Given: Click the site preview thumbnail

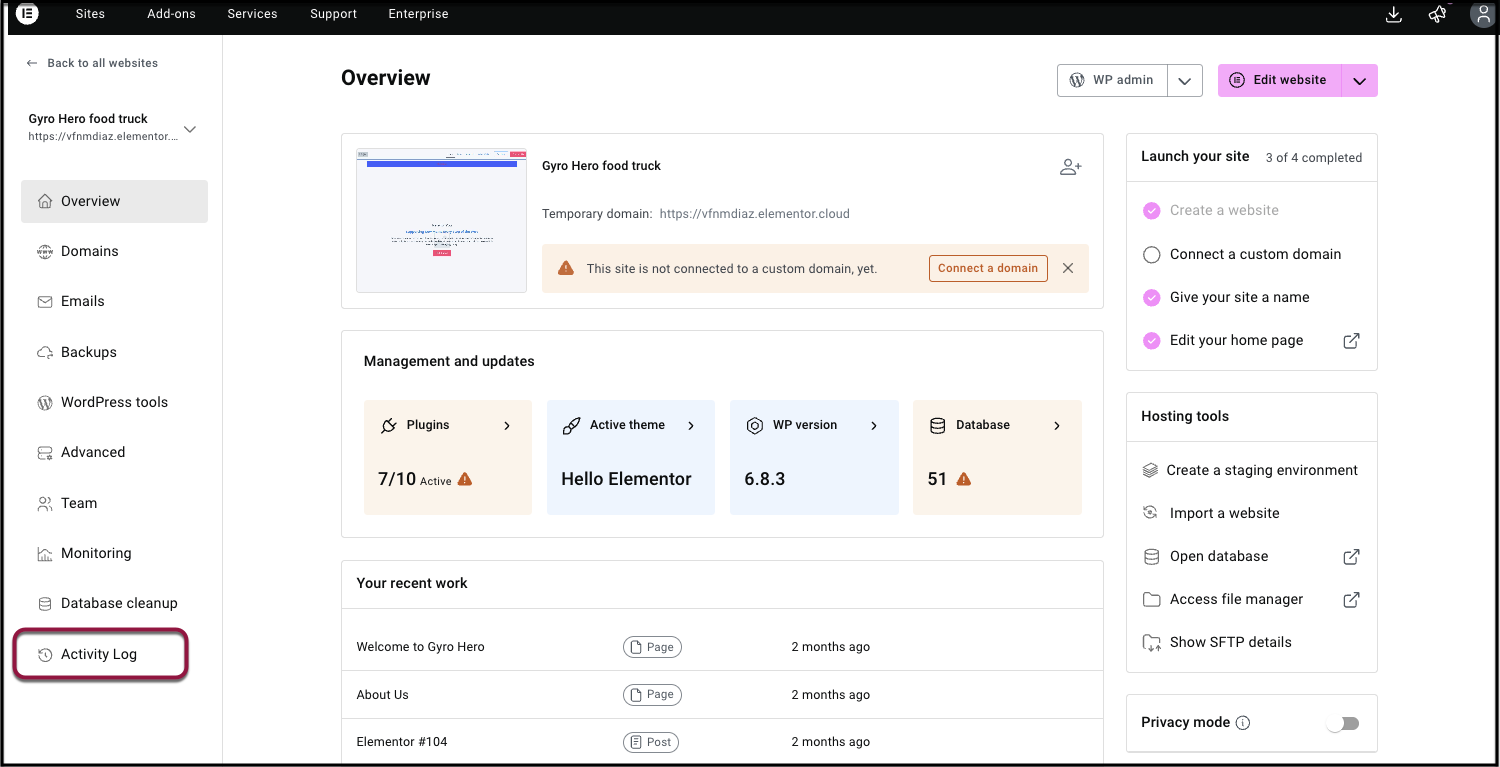Looking at the screenshot, I should (x=441, y=221).
